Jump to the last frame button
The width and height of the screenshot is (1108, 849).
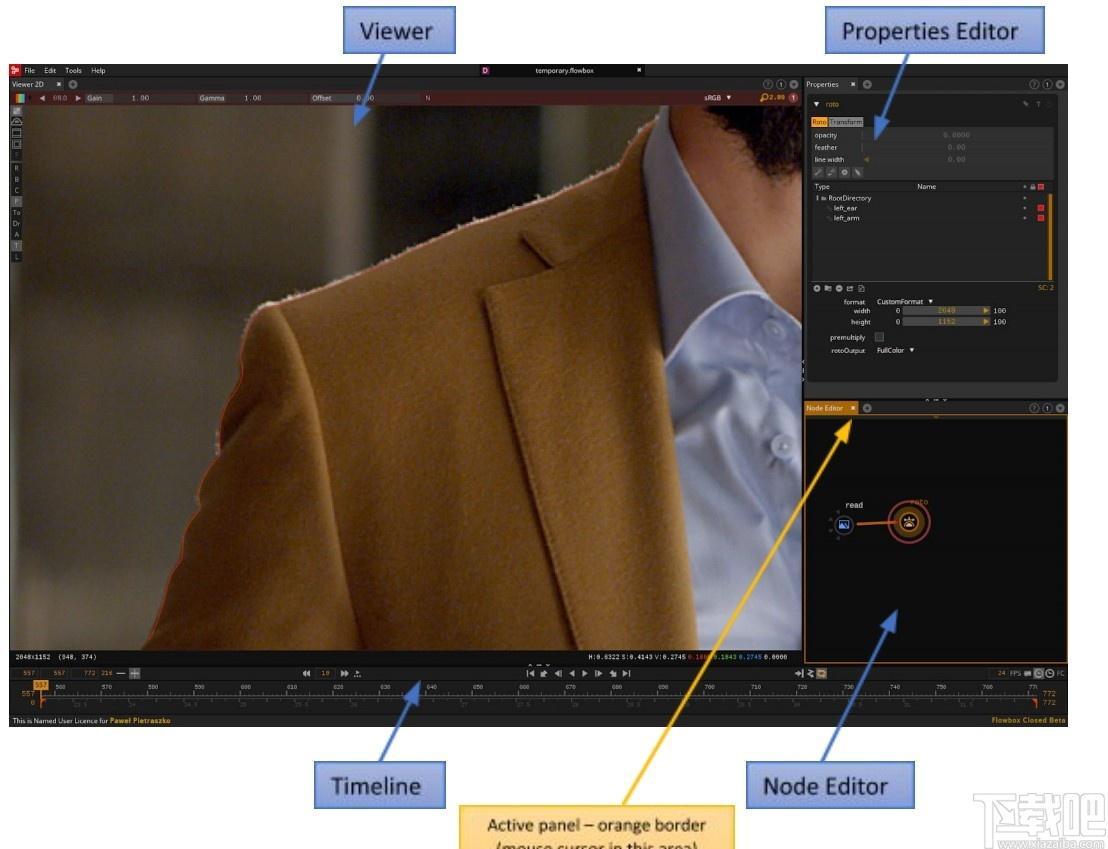coord(627,674)
